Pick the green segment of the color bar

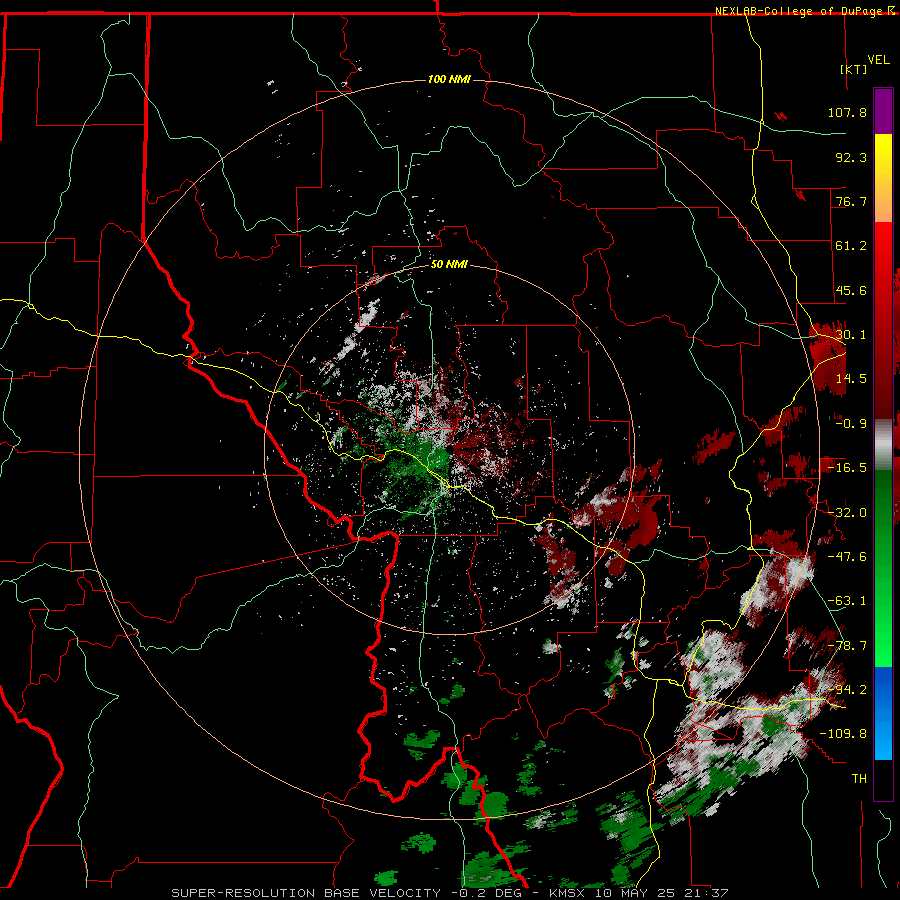[883, 568]
